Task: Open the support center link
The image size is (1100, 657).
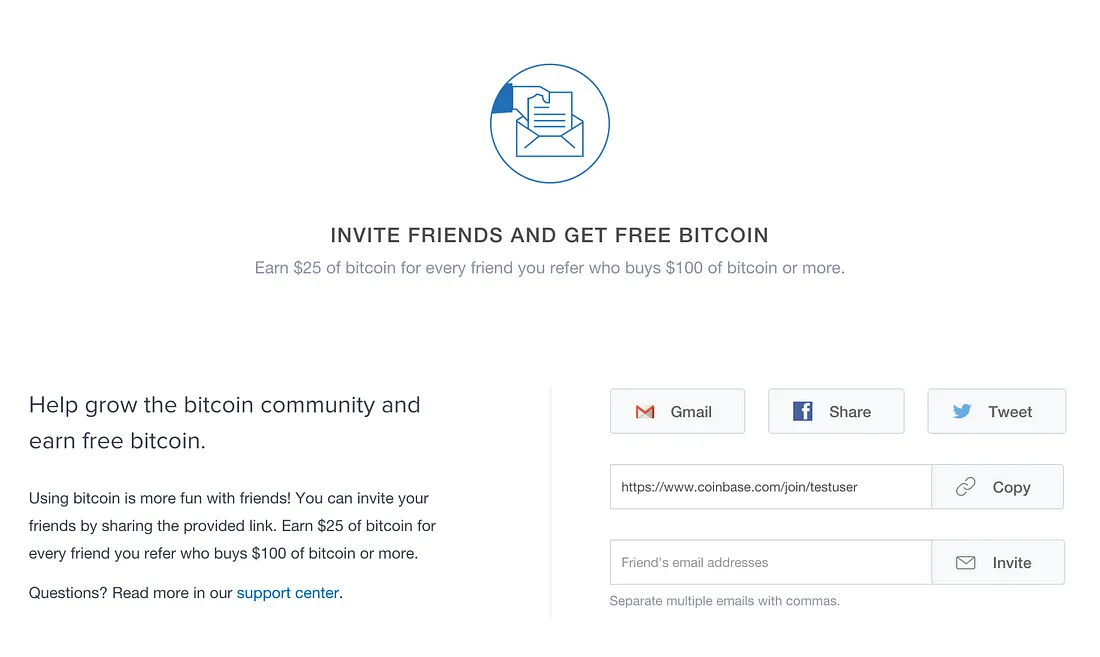Action: coord(287,592)
